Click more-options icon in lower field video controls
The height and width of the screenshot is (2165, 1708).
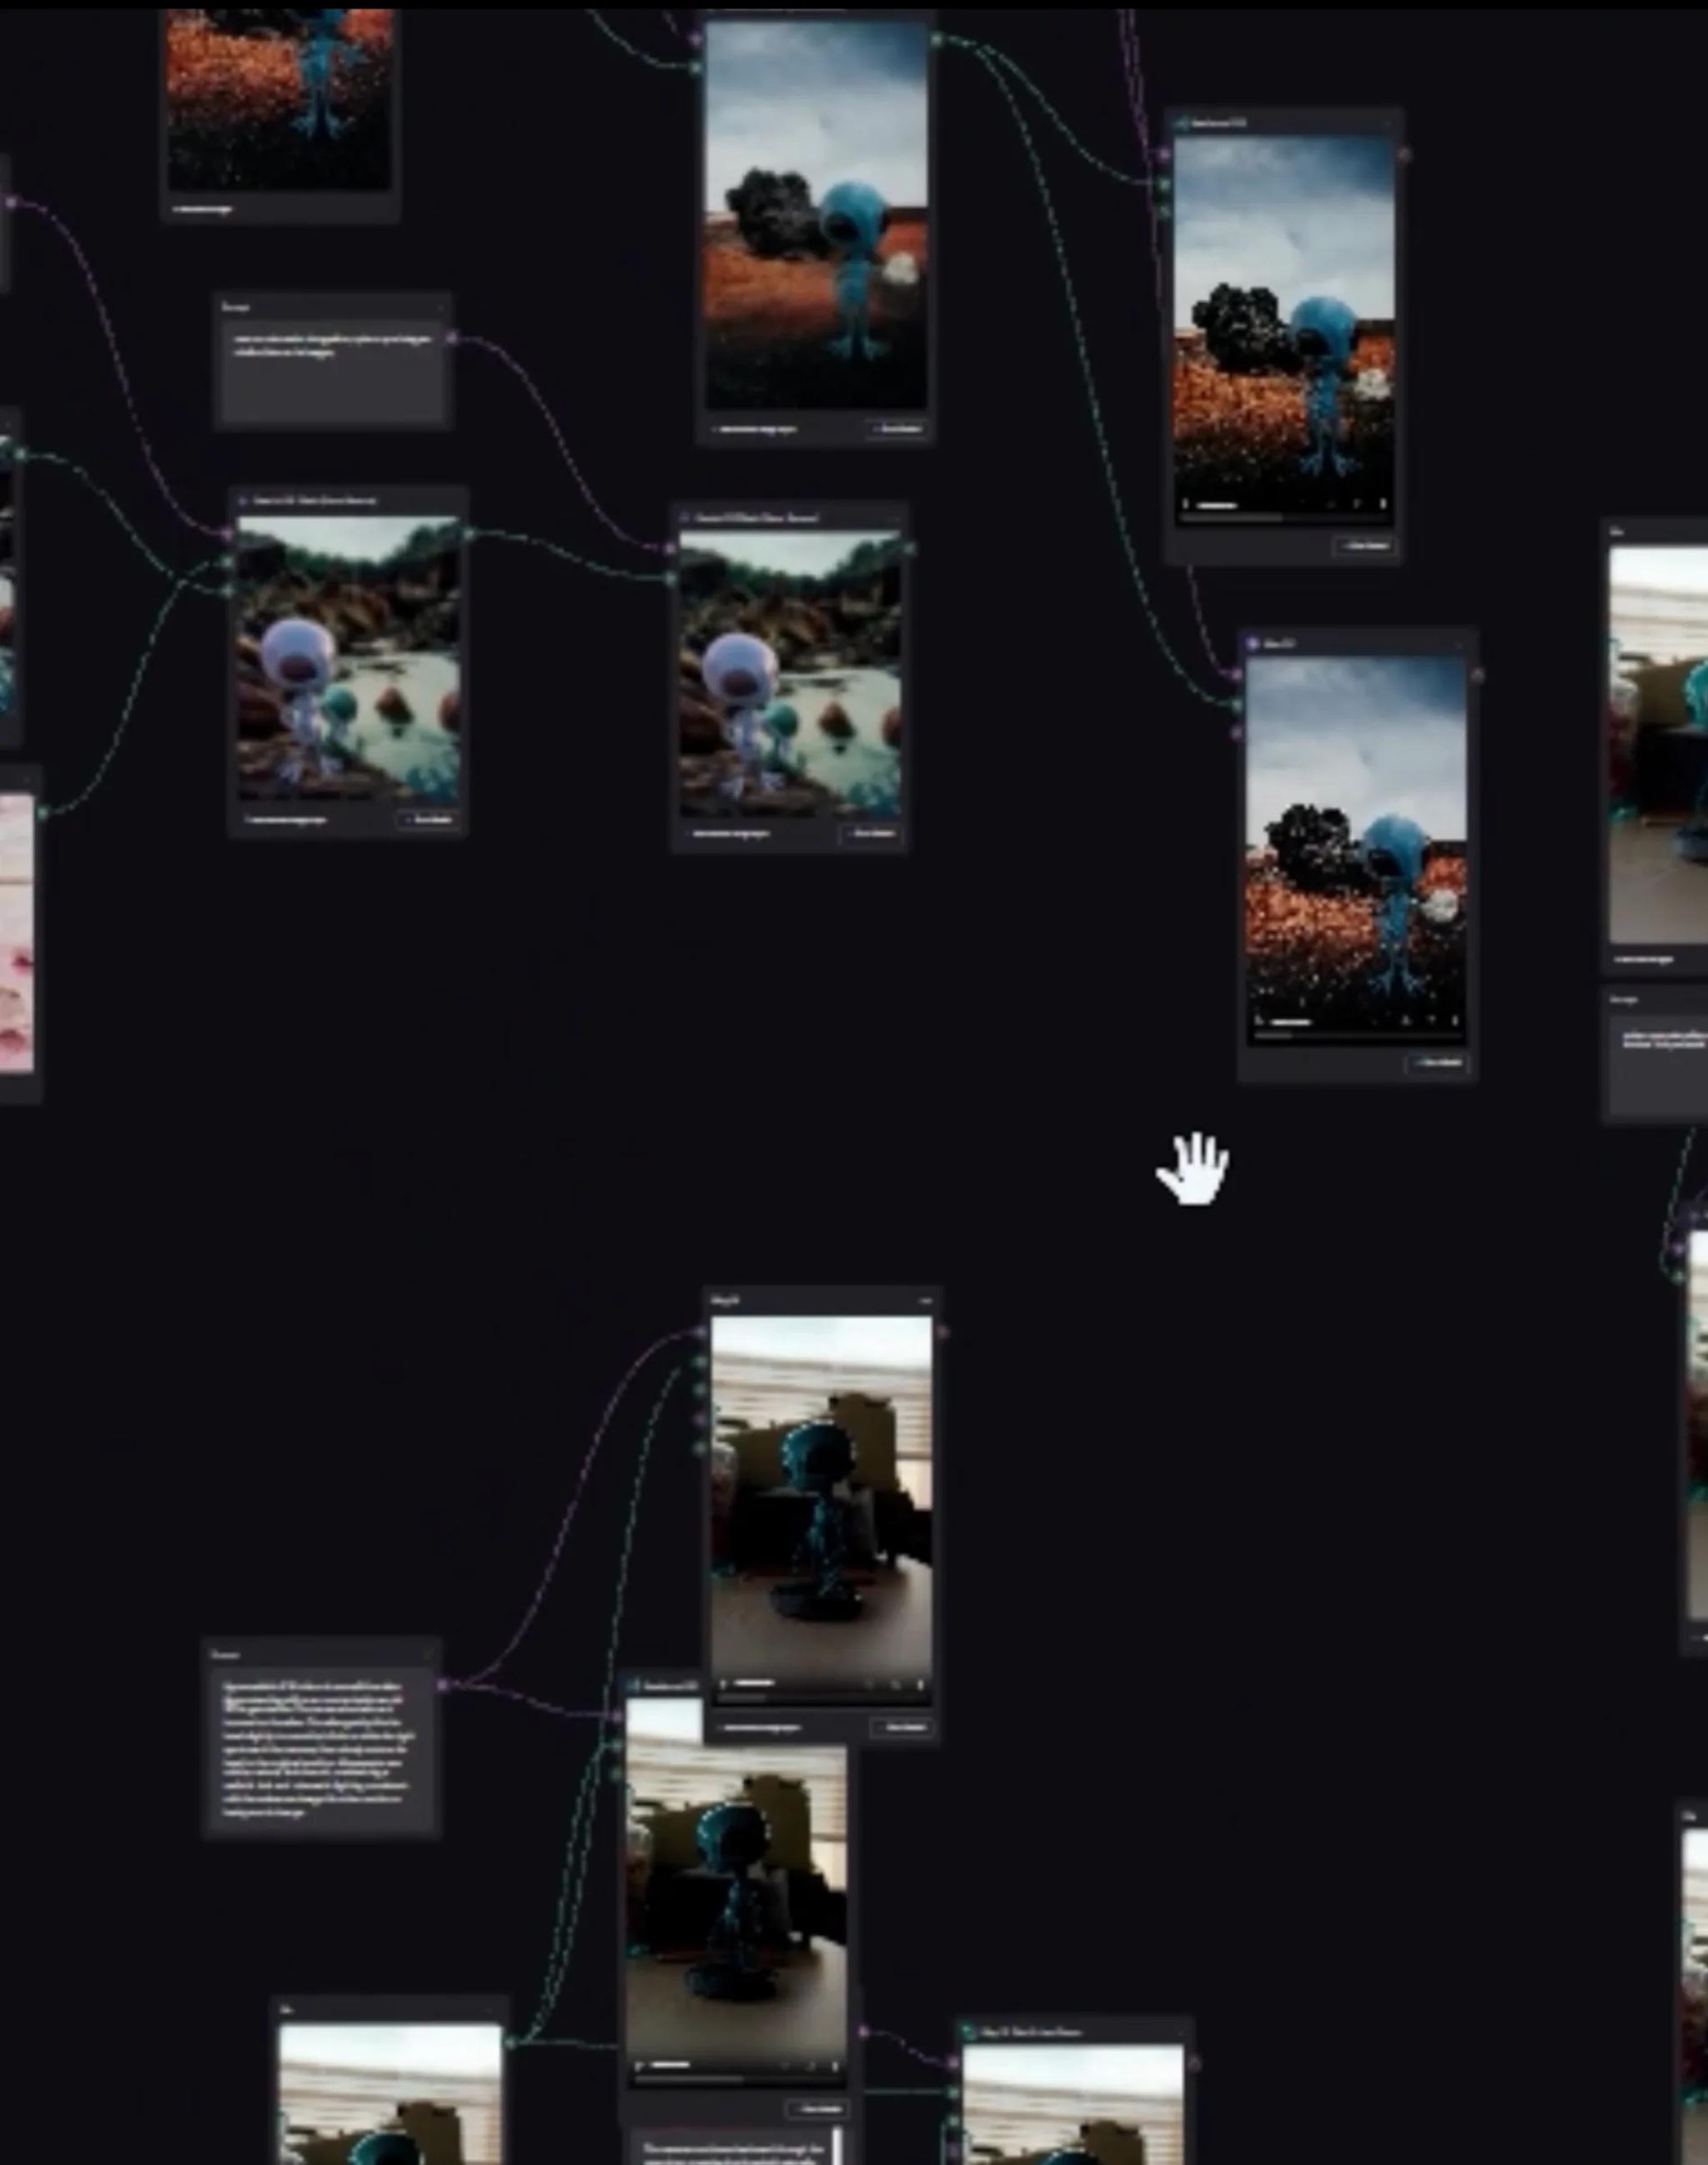tap(1456, 1021)
